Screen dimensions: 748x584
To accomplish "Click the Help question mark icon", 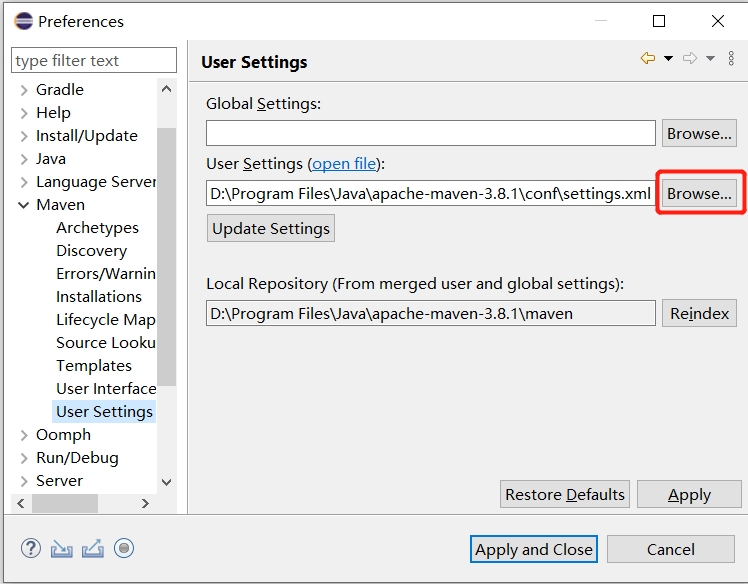I will point(31,548).
